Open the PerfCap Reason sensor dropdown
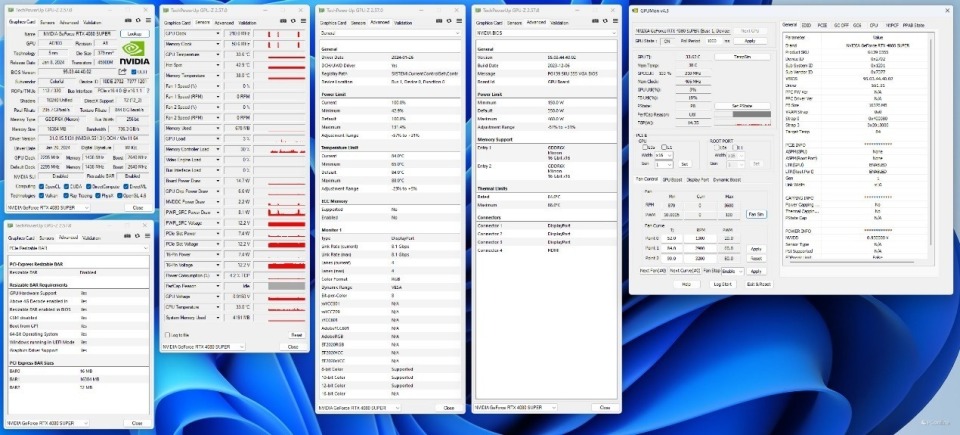960x435 pixels. point(217,286)
